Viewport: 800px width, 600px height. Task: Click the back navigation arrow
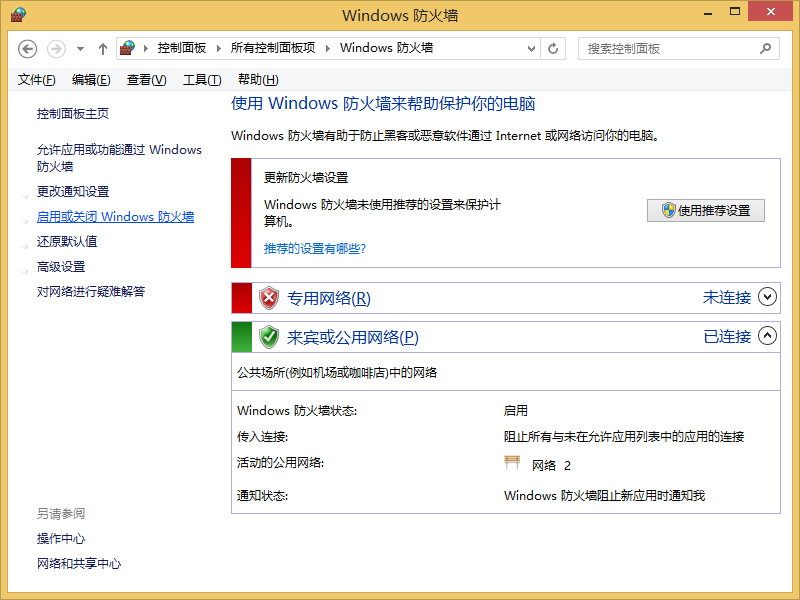tap(27, 48)
